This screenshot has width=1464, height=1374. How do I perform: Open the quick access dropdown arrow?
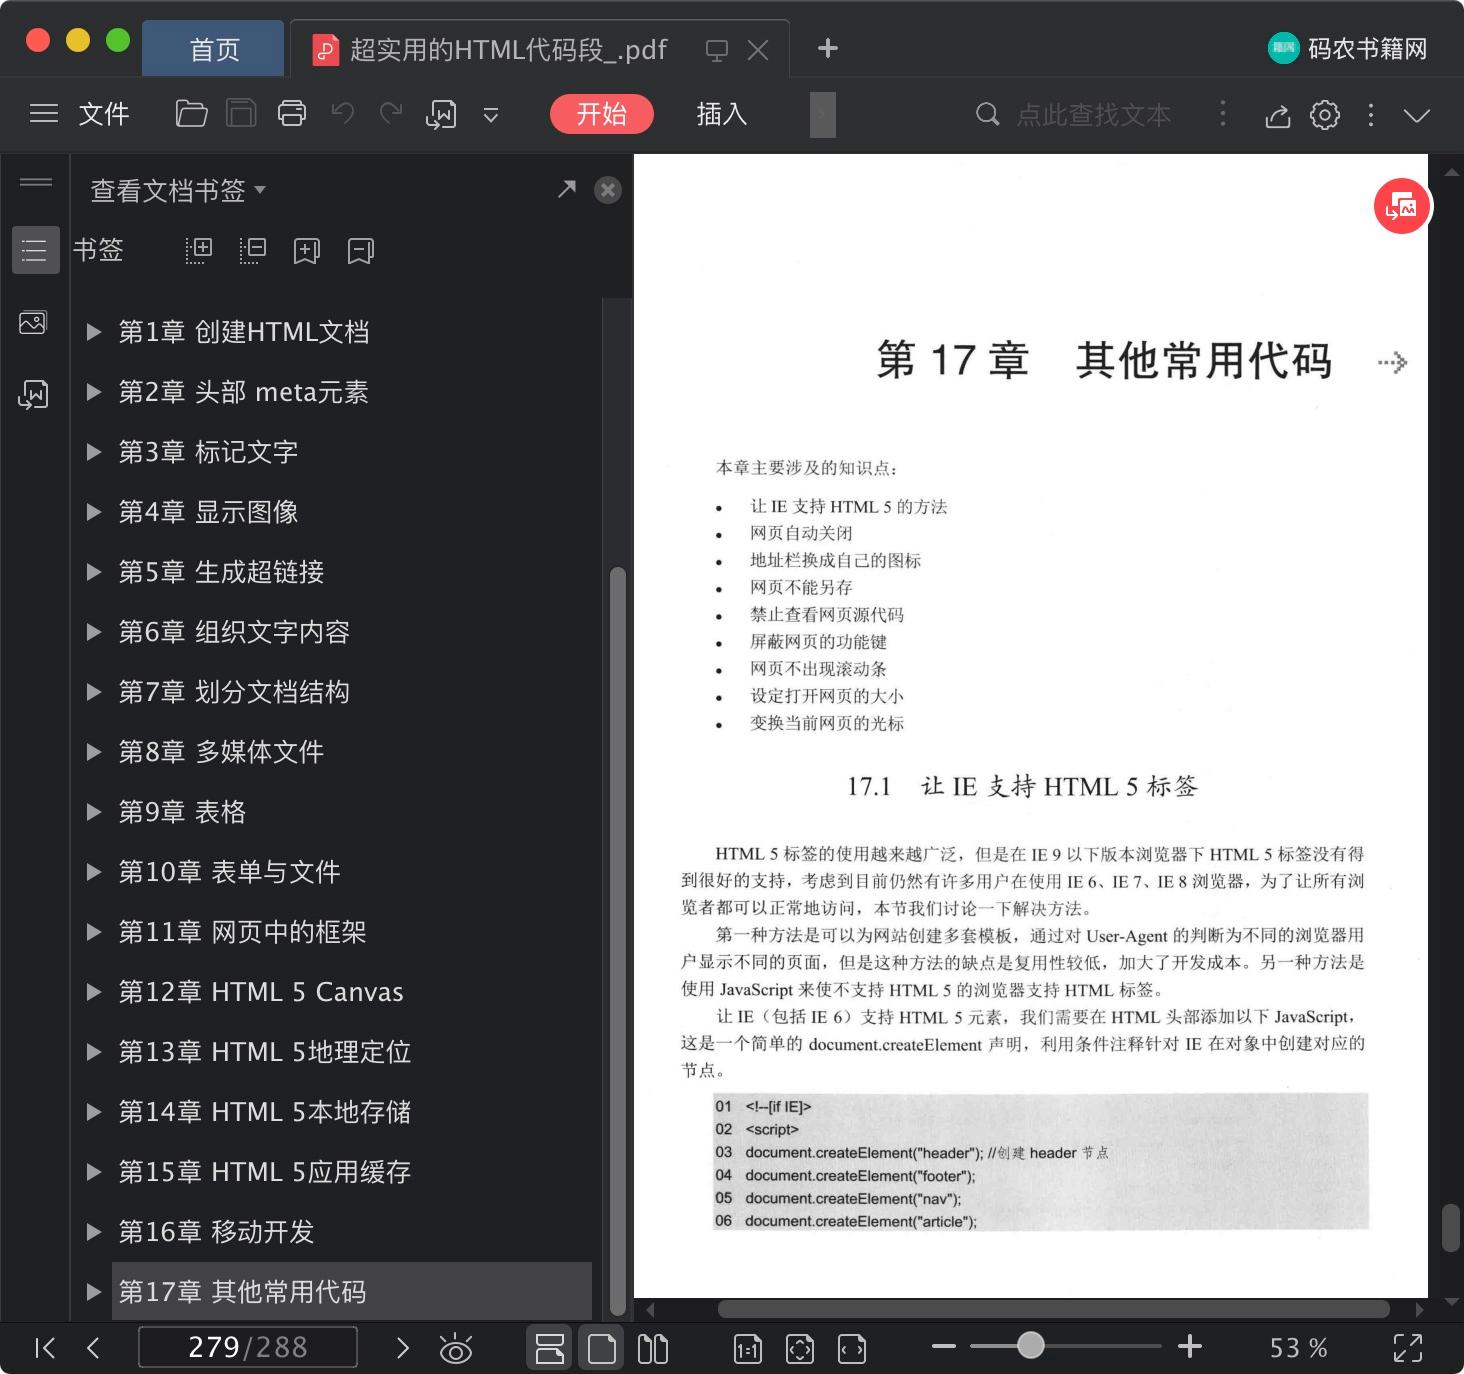tap(491, 115)
